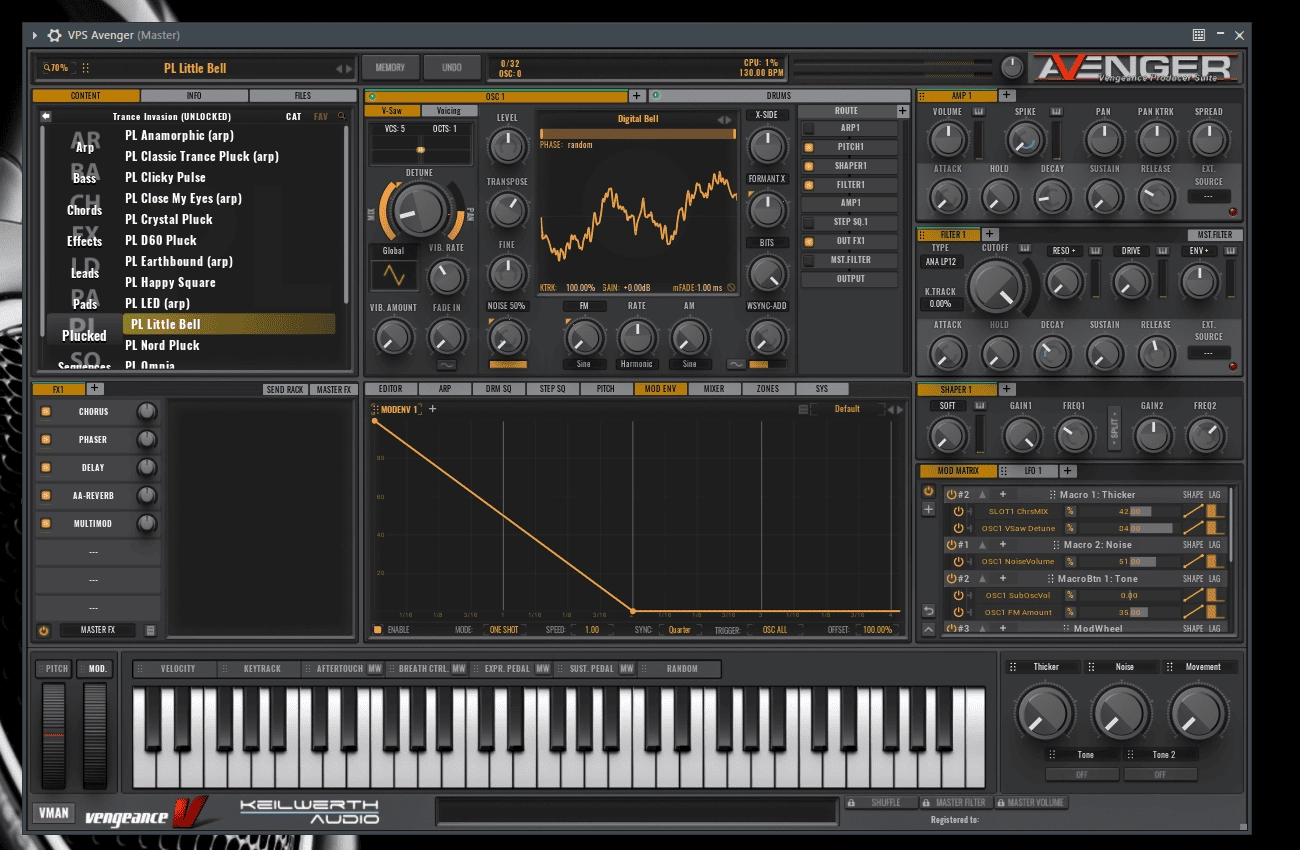Add a new MODENV tab
1300x850 pixels.
click(x=433, y=409)
